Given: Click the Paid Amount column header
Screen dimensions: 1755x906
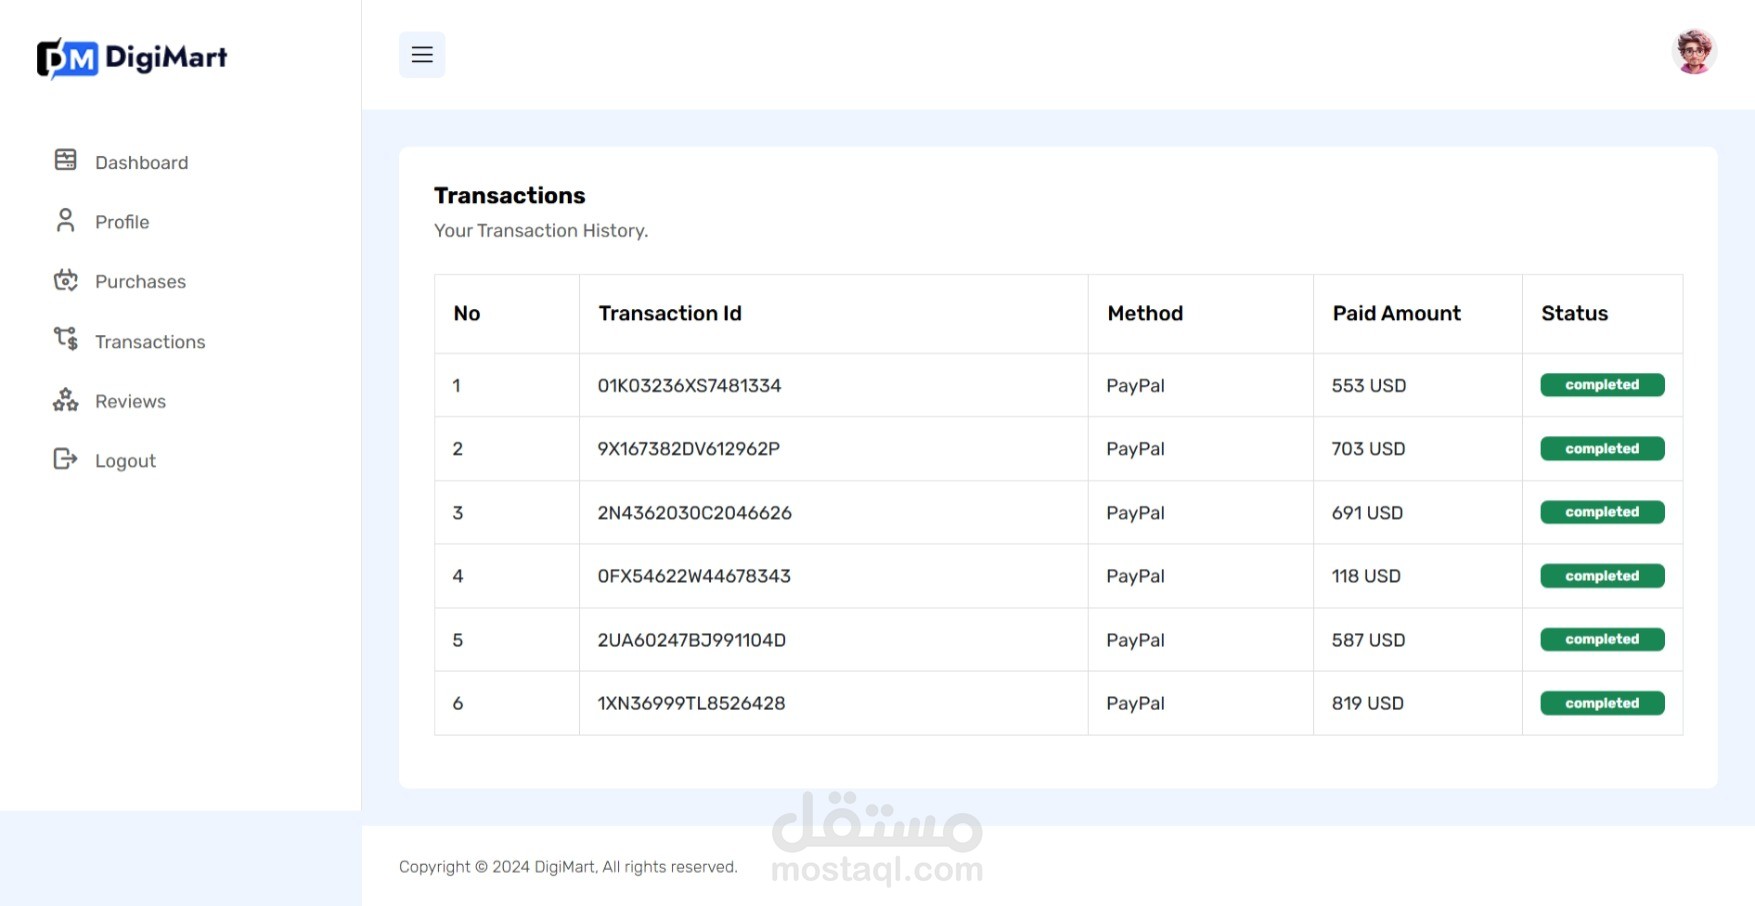Looking at the screenshot, I should pyautogui.click(x=1396, y=314).
